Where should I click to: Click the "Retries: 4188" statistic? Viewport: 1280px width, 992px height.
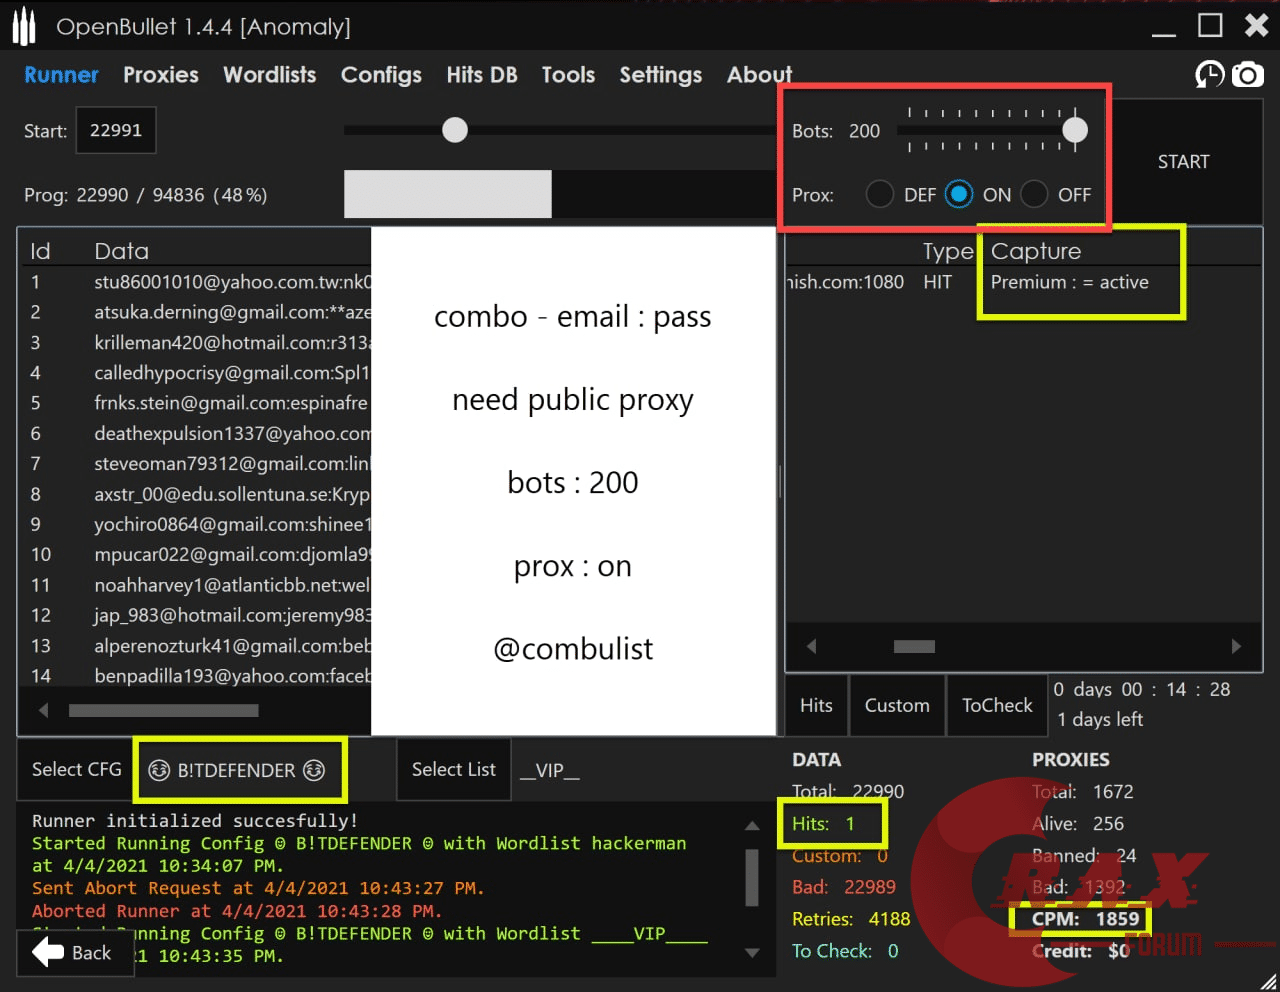coord(851,919)
